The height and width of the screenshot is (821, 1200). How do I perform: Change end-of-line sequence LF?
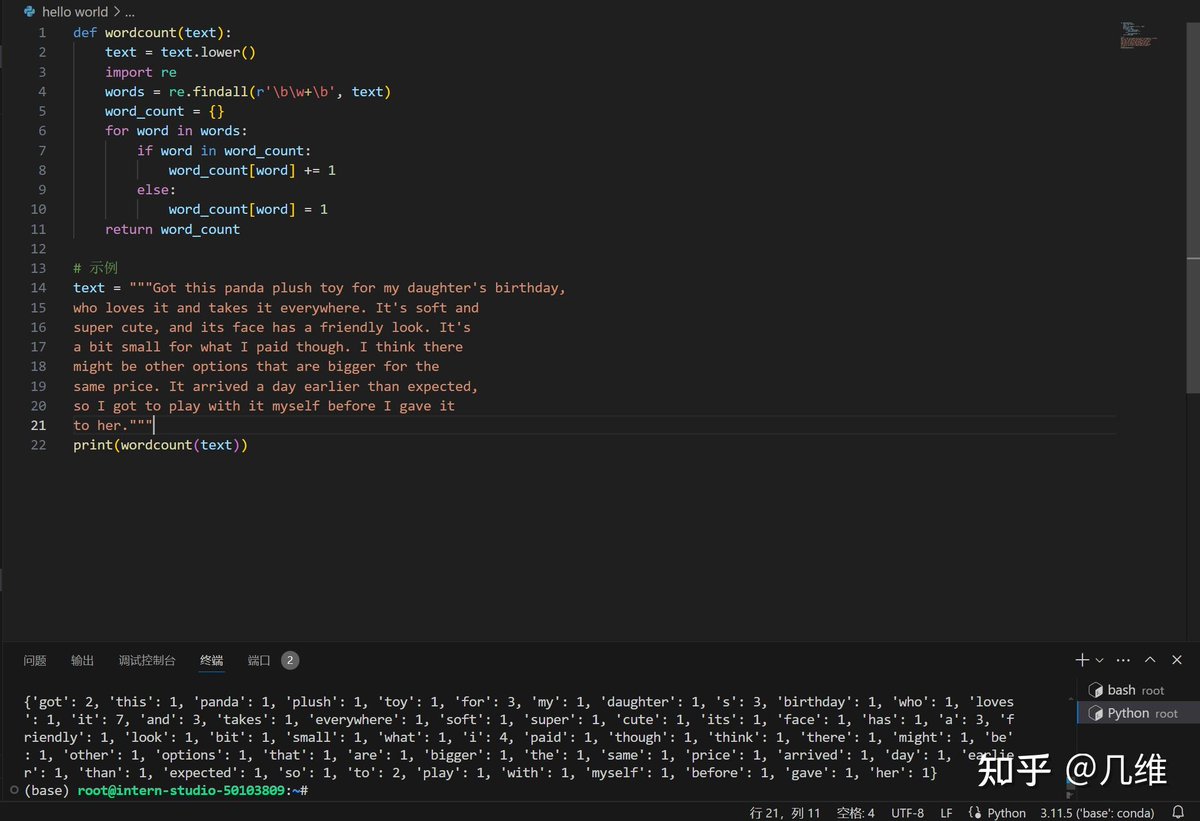(946, 812)
